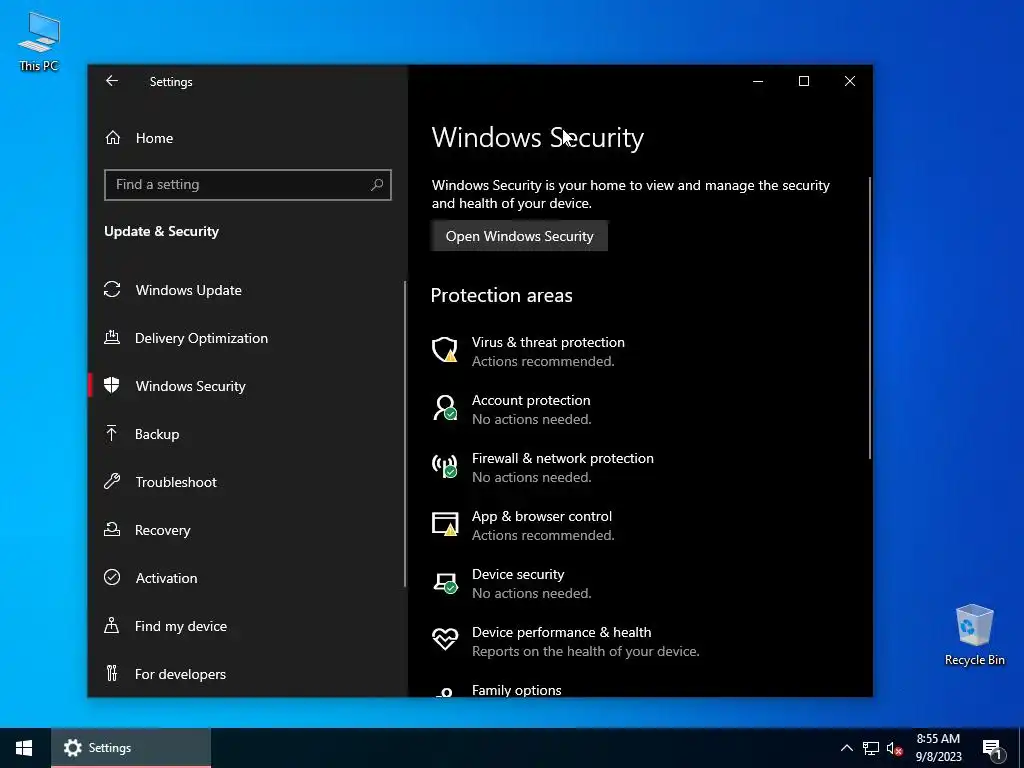Open App & browser control
The height and width of the screenshot is (768, 1024).
click(522, 526)
